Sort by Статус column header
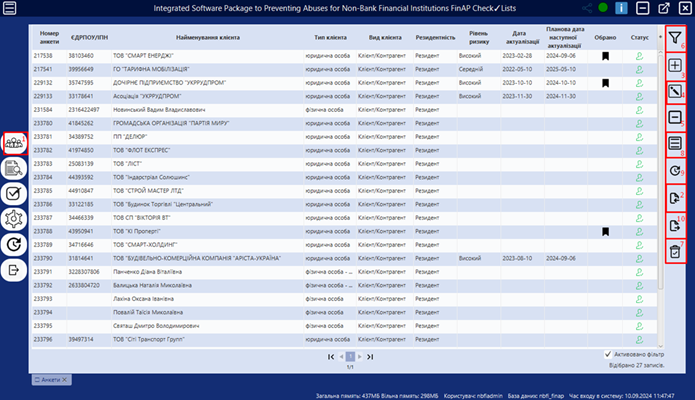695x400 pixels. (x=639, y=37)
